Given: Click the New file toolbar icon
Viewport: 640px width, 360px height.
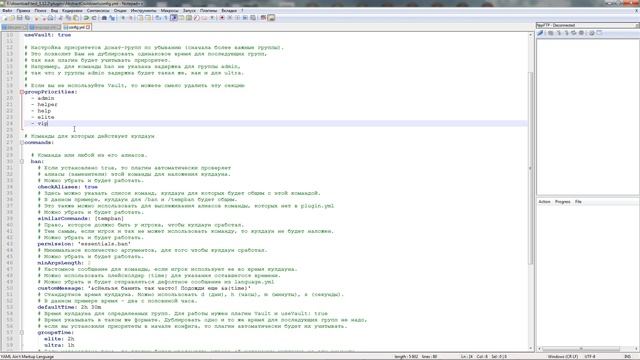Looking at the screenshot, I should (4, 18).
